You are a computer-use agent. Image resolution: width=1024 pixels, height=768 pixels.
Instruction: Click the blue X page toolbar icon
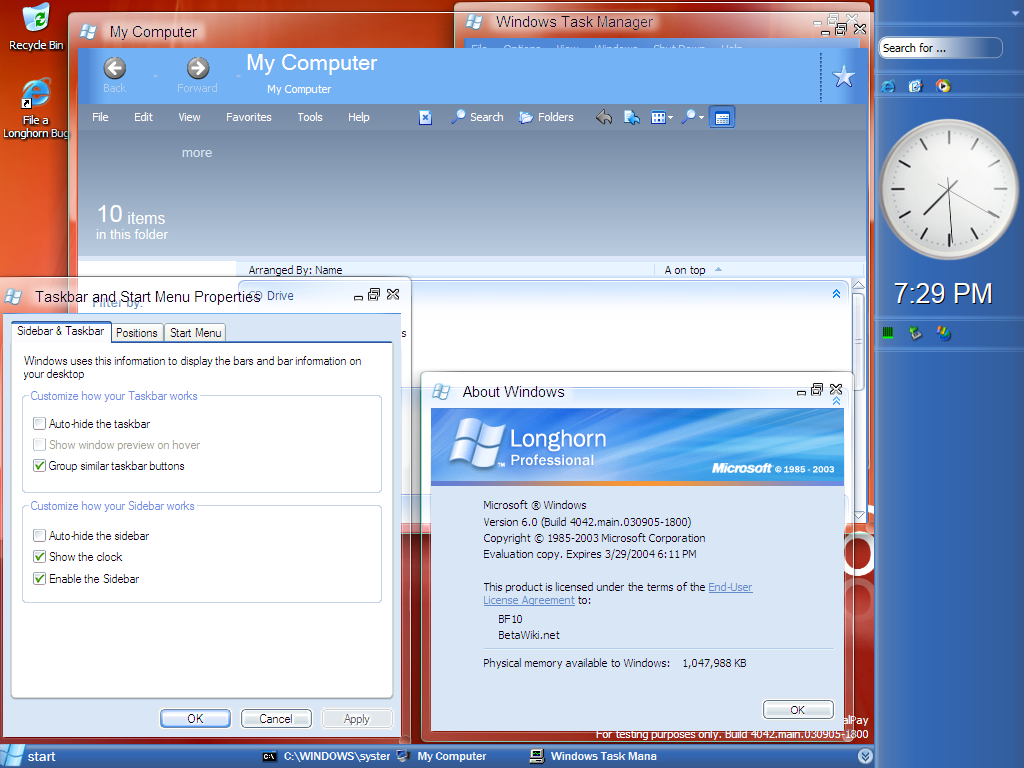(x=425, y=118)
